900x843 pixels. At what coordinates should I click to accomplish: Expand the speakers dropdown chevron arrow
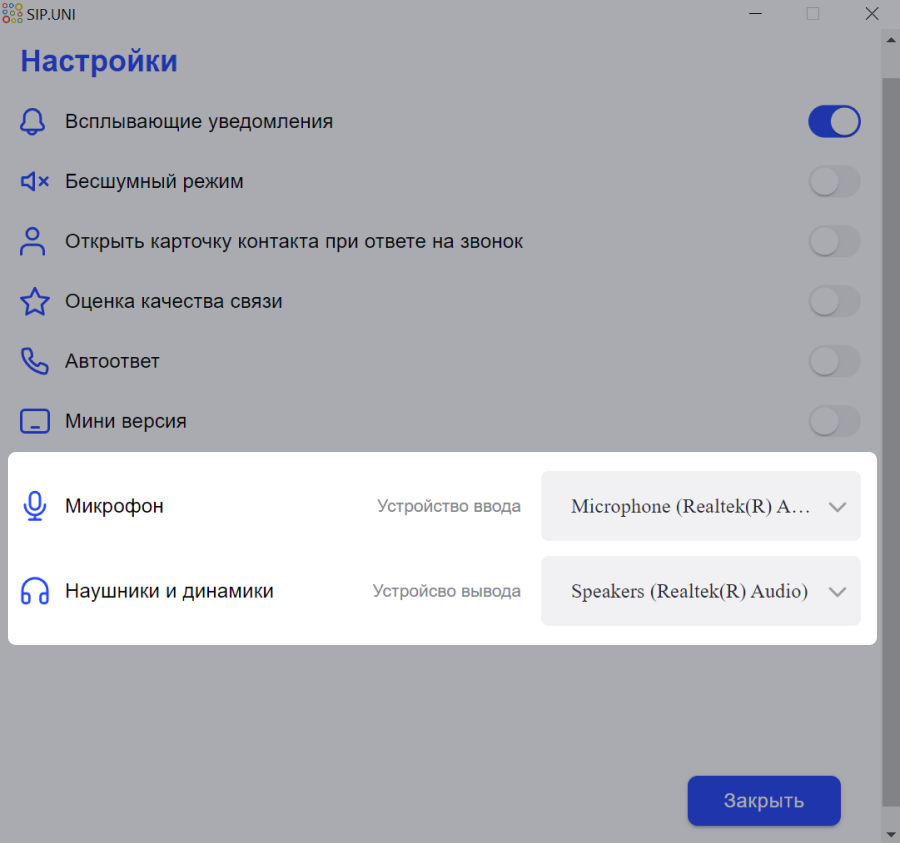point(837,592)
